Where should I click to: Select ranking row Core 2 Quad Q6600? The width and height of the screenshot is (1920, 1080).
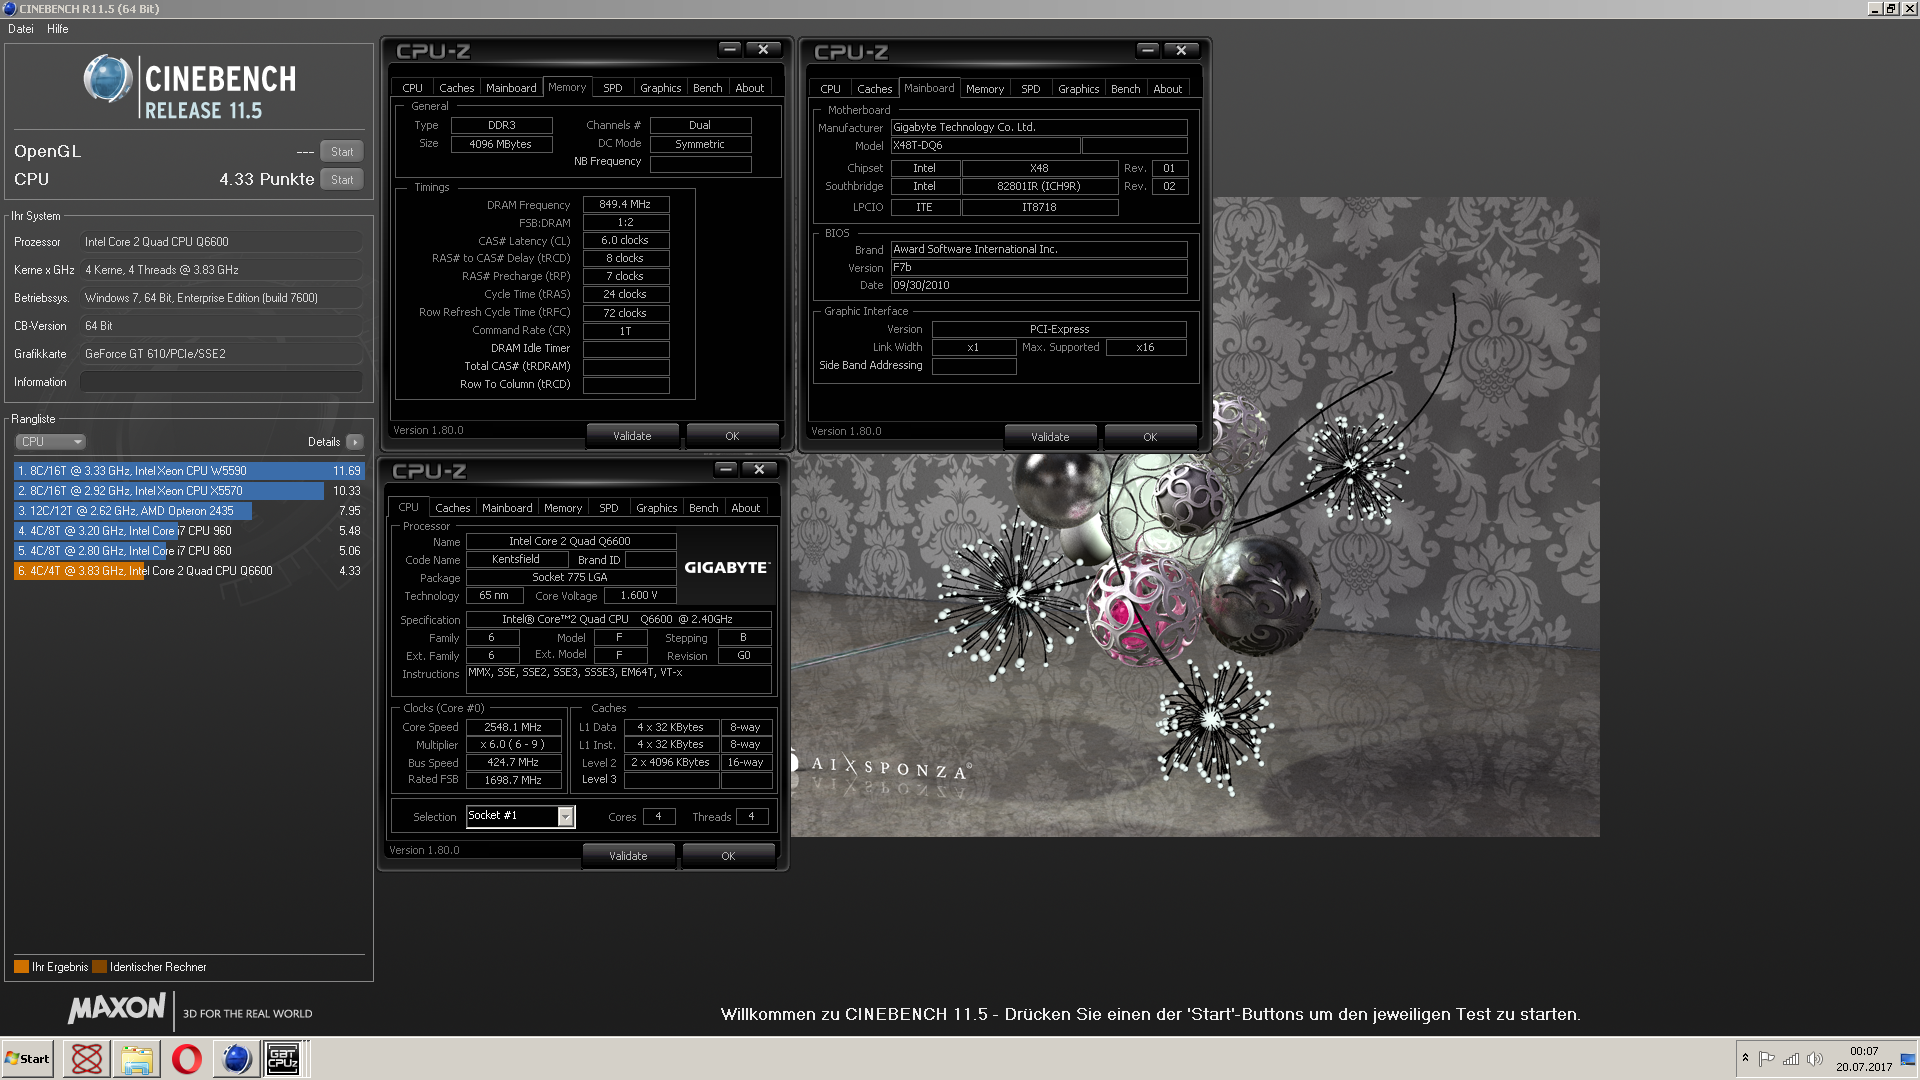(189, 571)
